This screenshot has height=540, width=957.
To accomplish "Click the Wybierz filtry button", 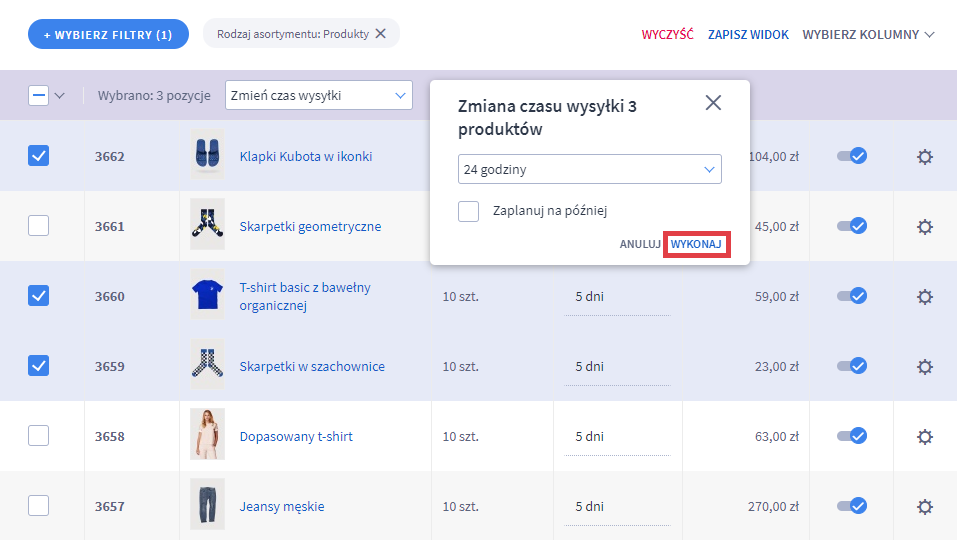I will 108,34.
